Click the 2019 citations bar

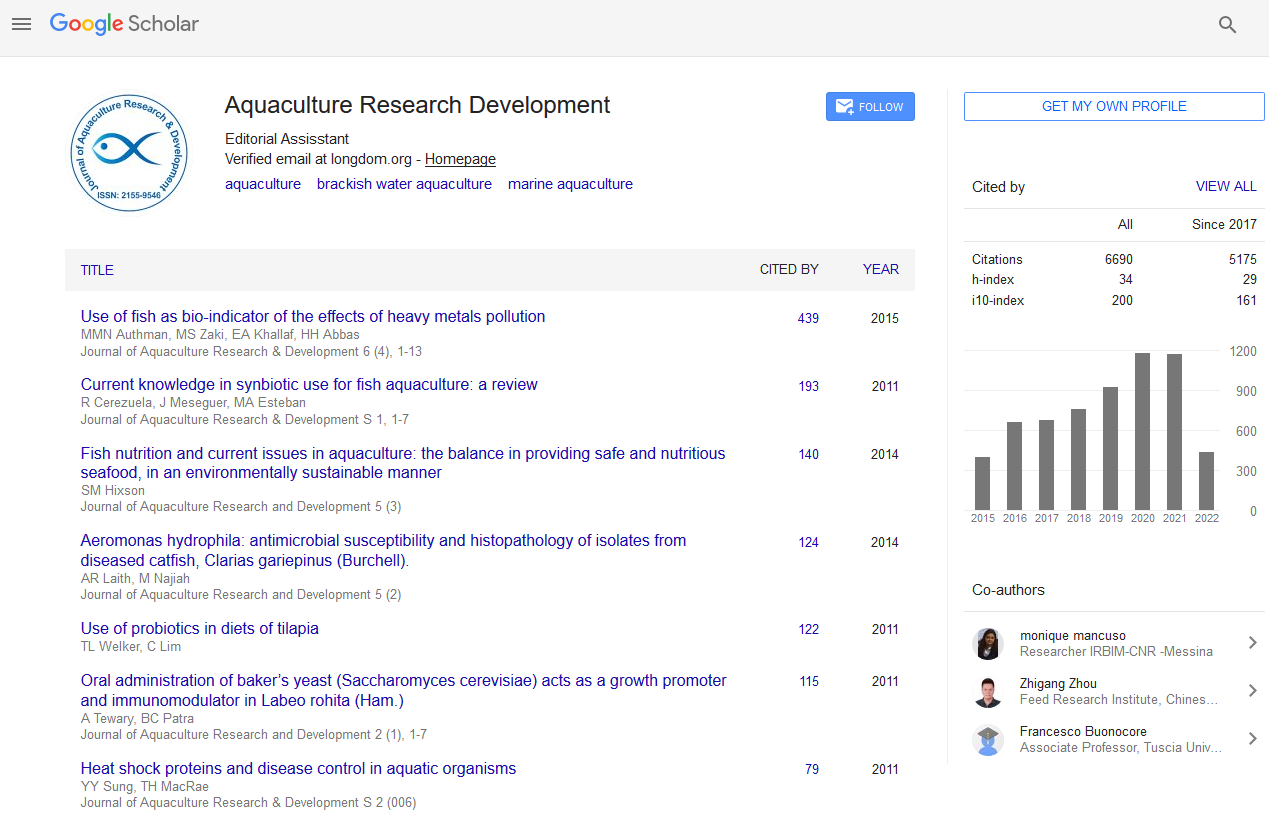pyautogui.click(x=1110, y=448)
